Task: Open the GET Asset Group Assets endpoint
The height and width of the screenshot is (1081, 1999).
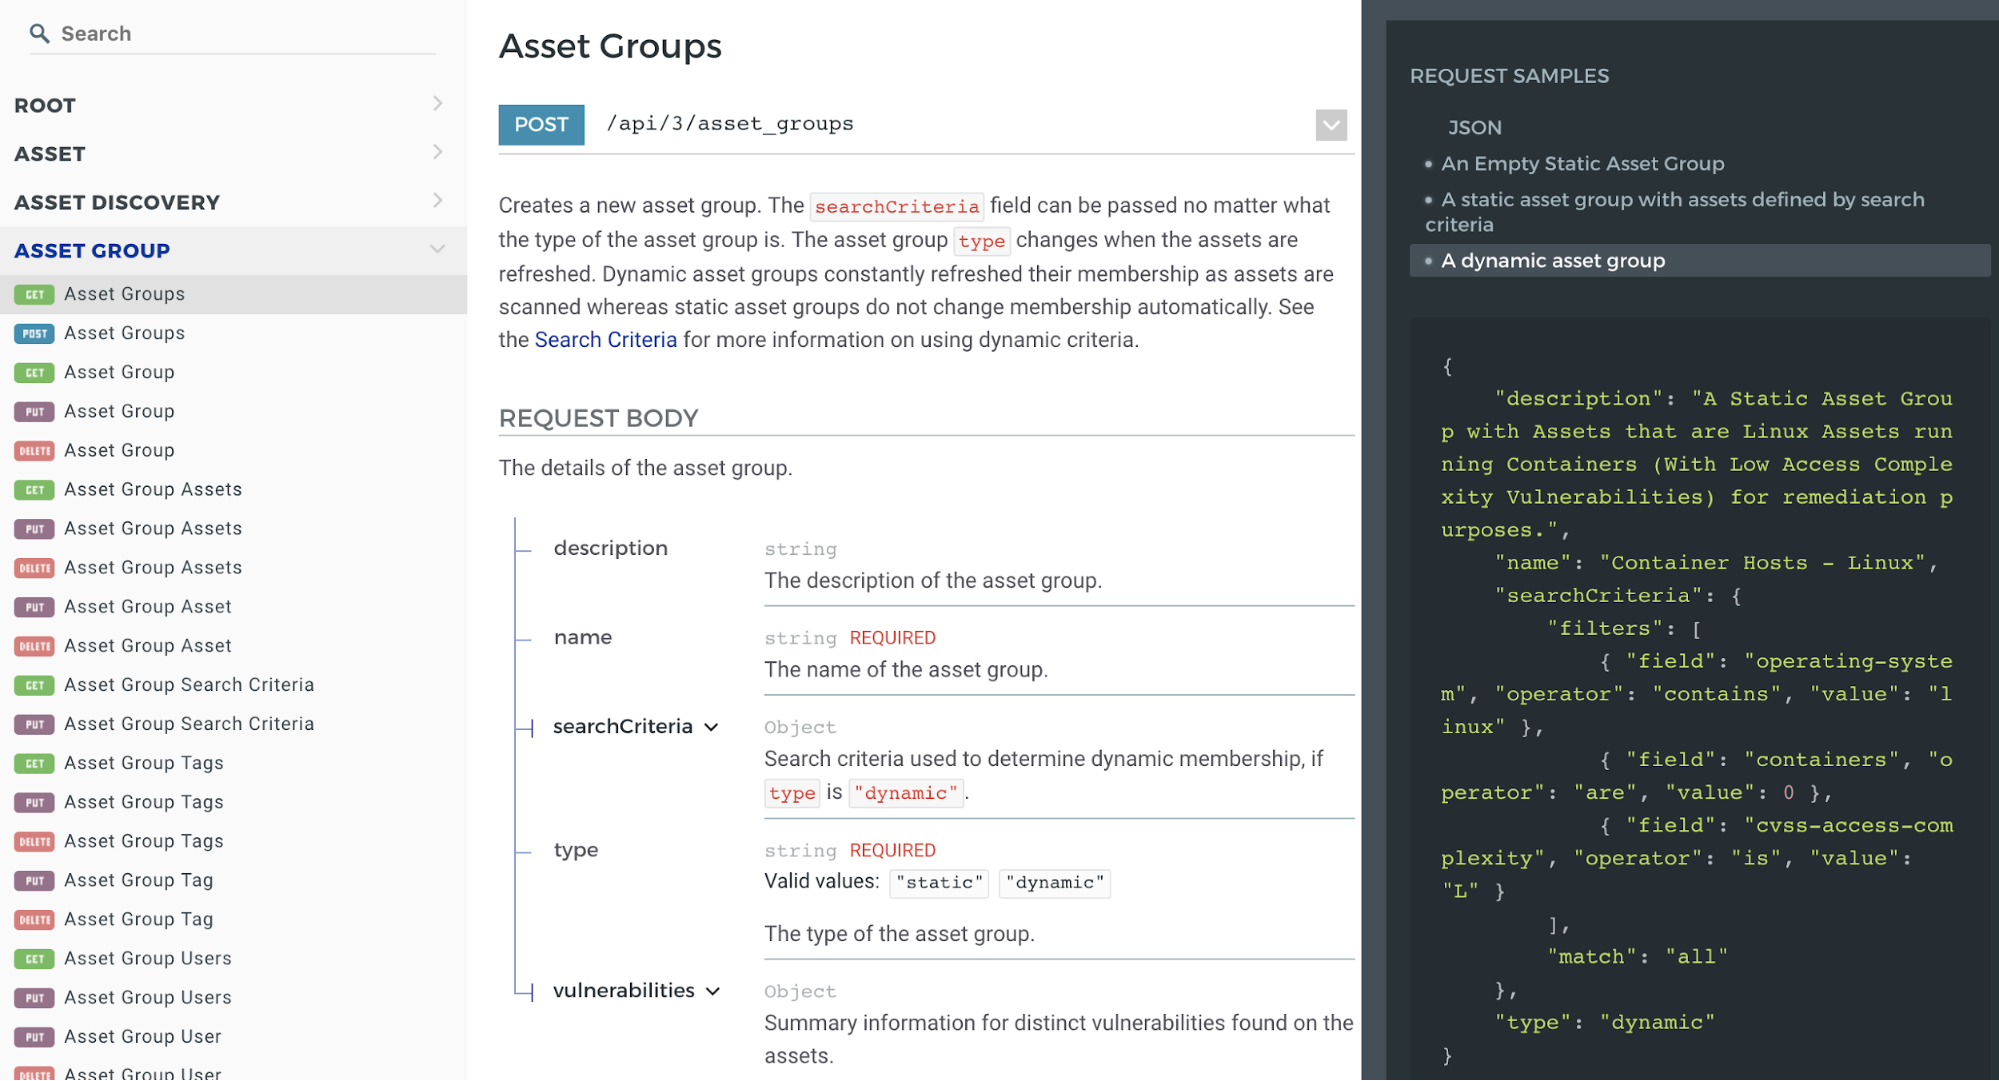Action: click(152, 490)
